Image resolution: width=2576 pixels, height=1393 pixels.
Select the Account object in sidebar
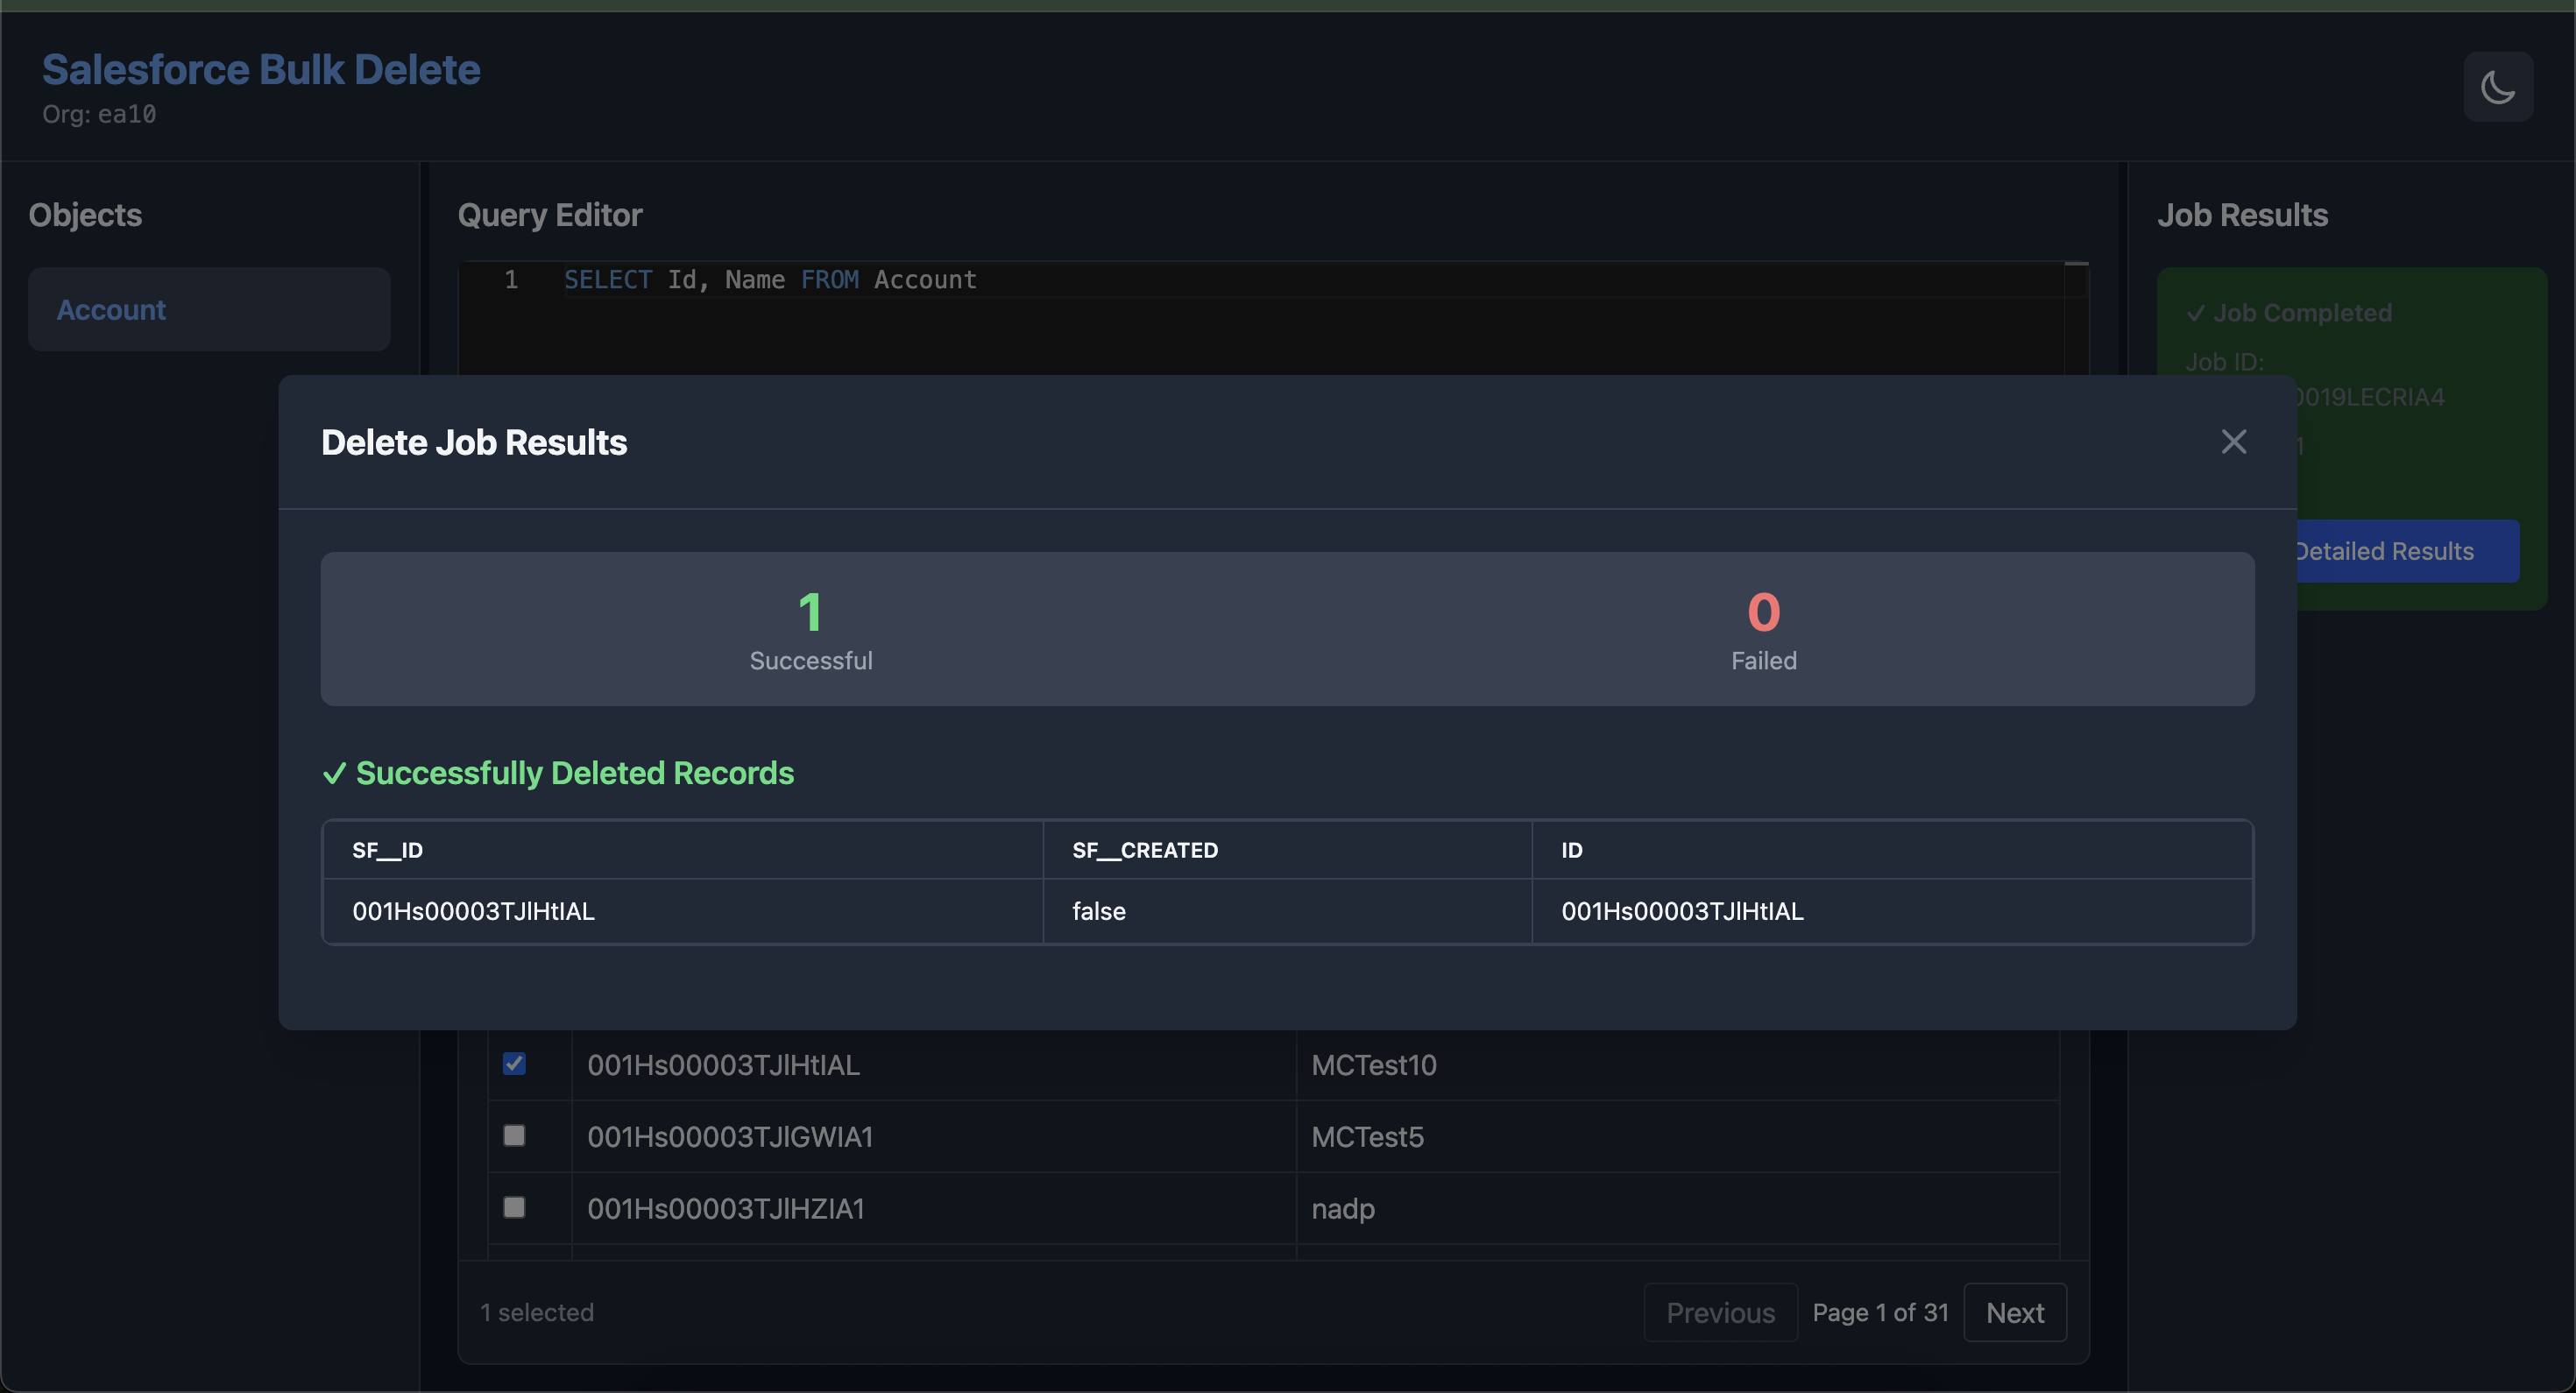pyautogui.click(x=208, y=309)
